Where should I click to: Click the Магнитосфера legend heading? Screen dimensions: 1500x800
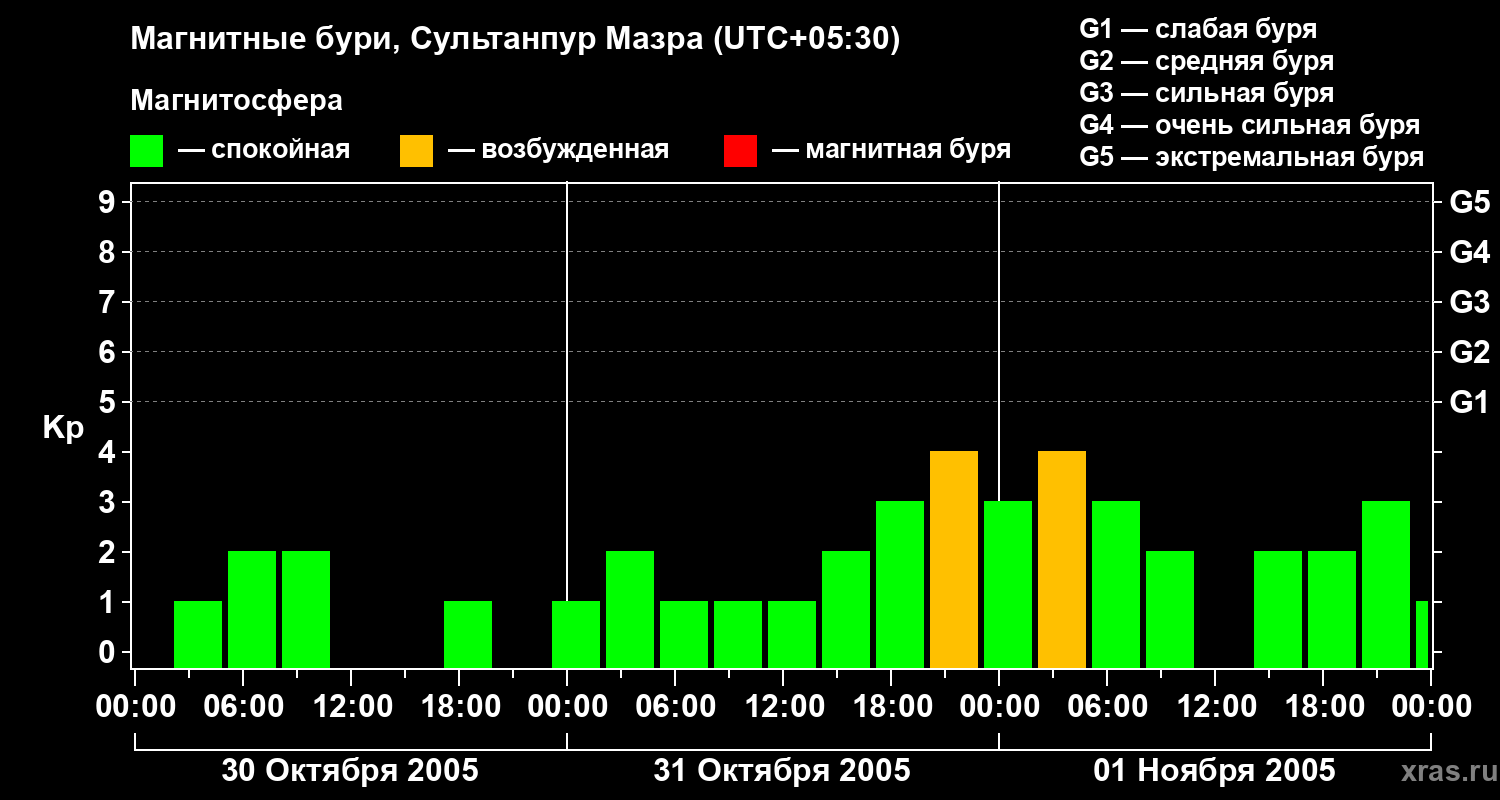click(236, 101)
